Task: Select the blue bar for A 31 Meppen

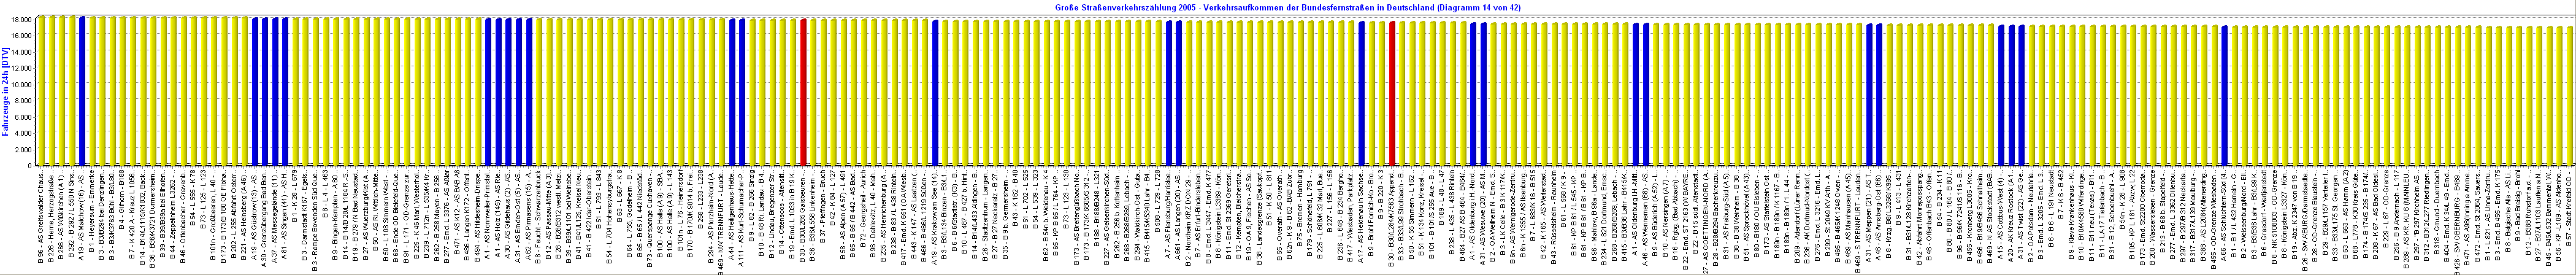Action: point(1869,94)
